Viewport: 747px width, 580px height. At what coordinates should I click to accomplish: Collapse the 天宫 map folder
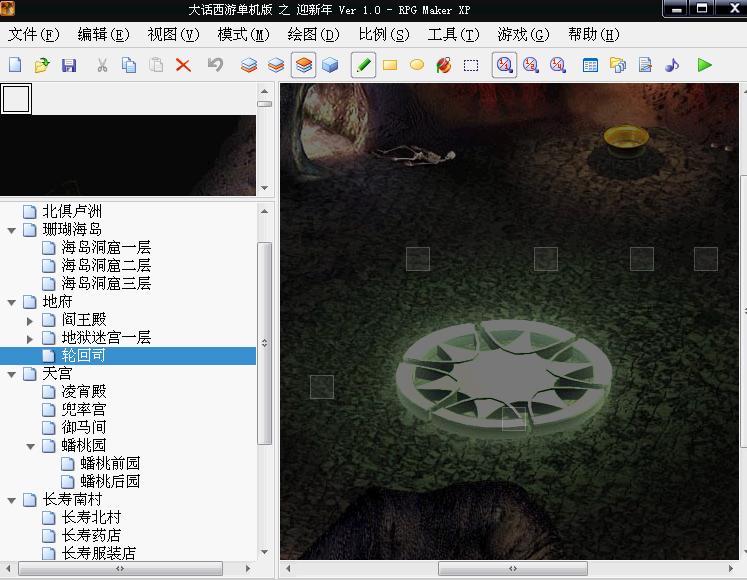point(12,375)
